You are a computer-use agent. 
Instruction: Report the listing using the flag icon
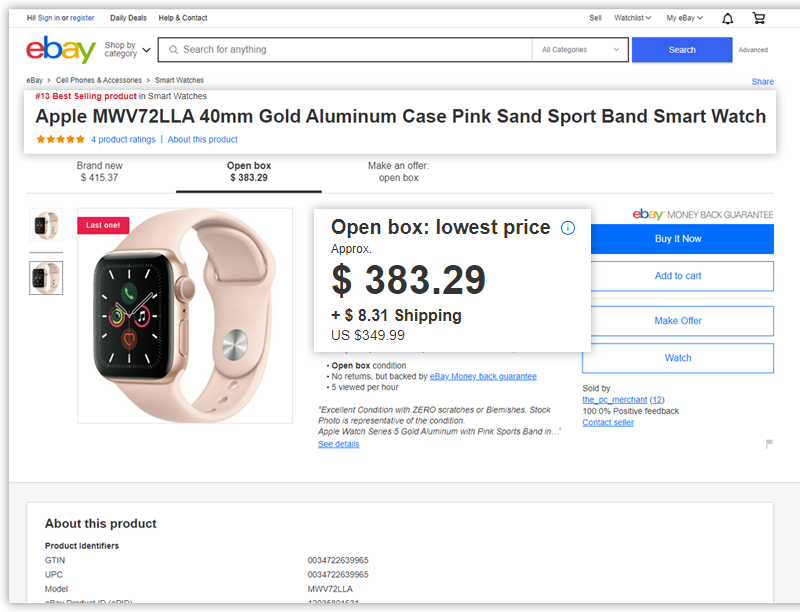point(769,444)
